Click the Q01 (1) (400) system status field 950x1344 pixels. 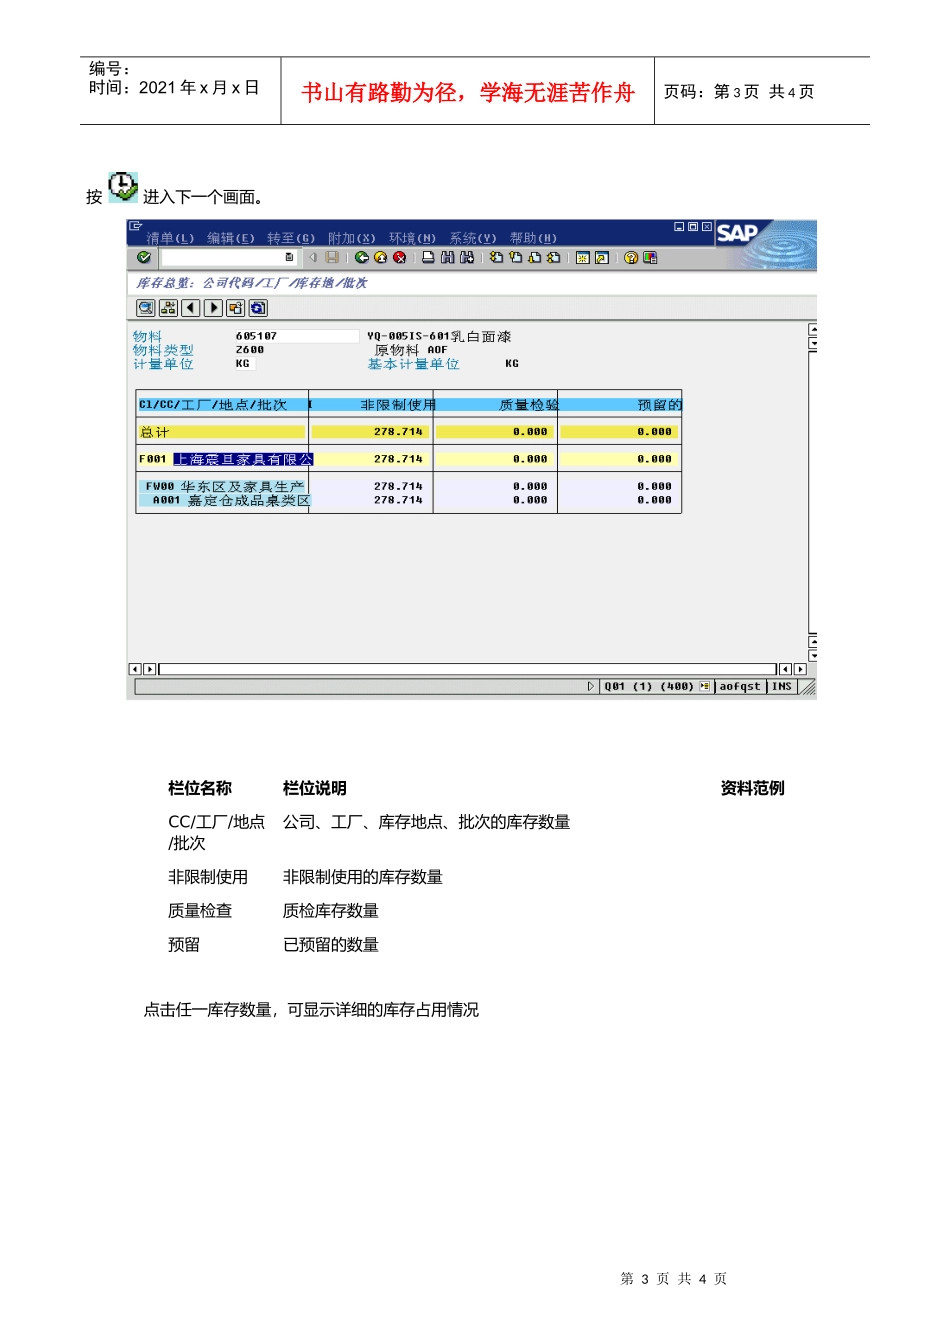tap(649, 687)
